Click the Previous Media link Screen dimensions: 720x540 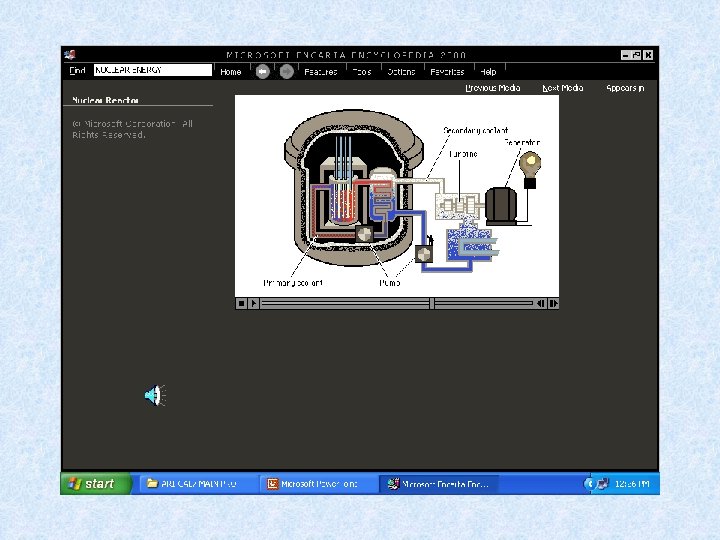pos(493,88)
